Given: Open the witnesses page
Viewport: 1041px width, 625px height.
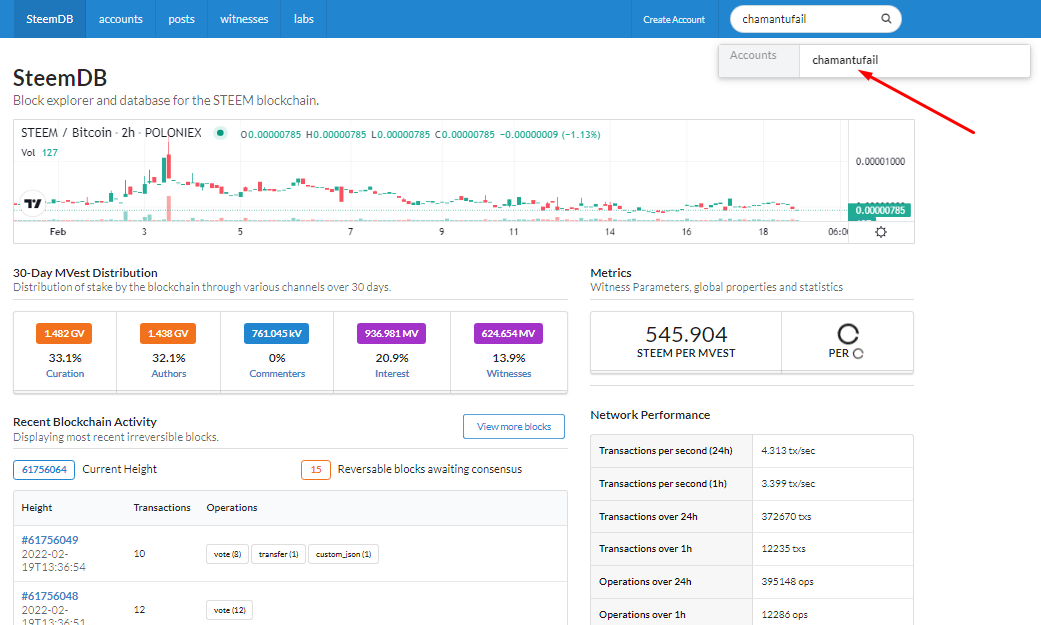Looking at the screenshot, I should [244, 19].
